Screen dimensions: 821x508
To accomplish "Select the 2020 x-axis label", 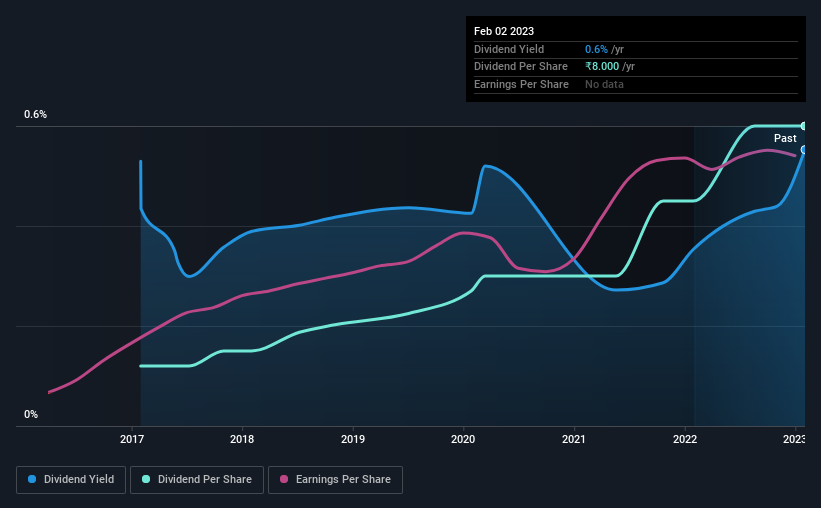I will (x=463, y=439).
